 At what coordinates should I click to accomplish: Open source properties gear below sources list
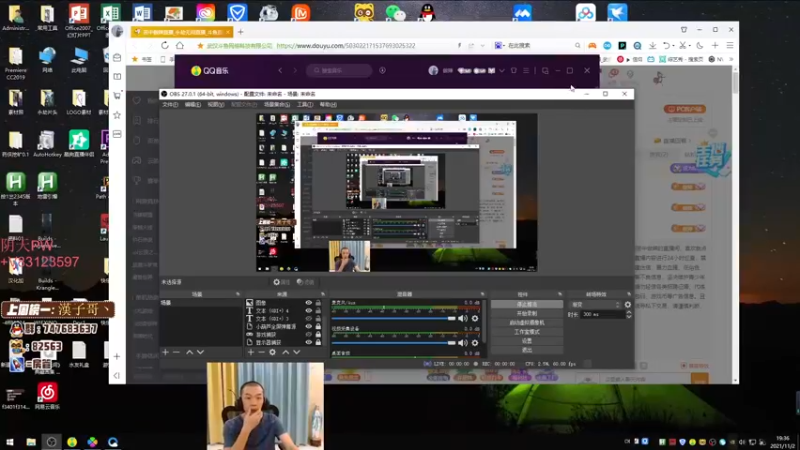coord(272,352)
